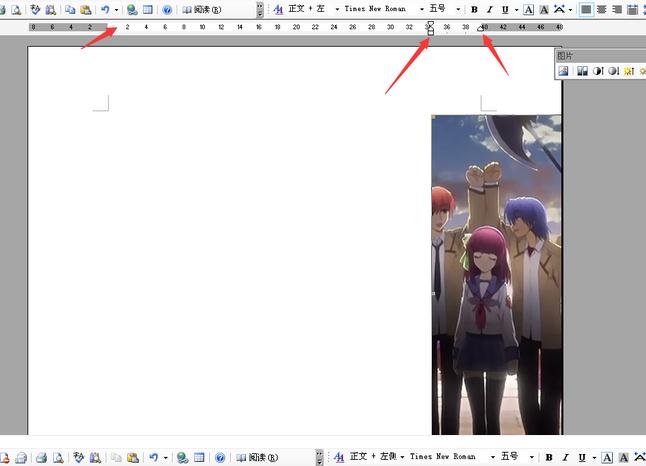Expand underline style arrow, top toolbar

tap(516, 9)
